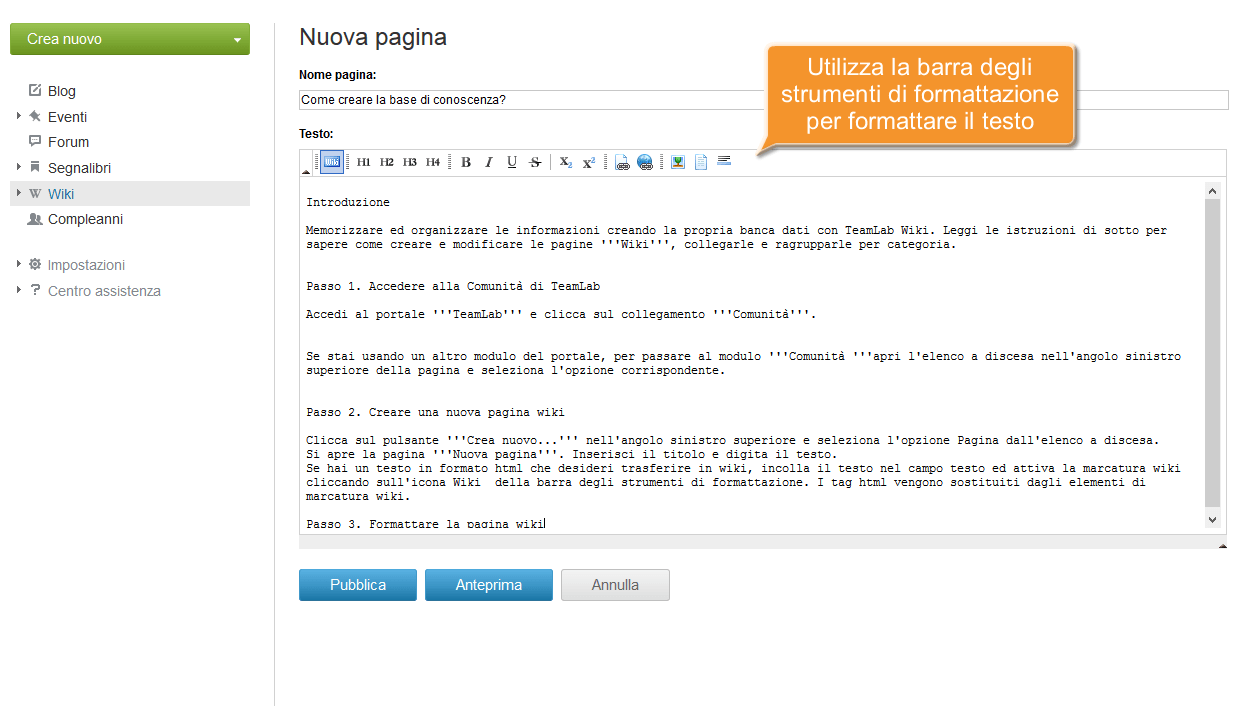The width and height of the screenshot is (1238, 706).
Task: Toggle italic formatting
Action: coord(489,162)
